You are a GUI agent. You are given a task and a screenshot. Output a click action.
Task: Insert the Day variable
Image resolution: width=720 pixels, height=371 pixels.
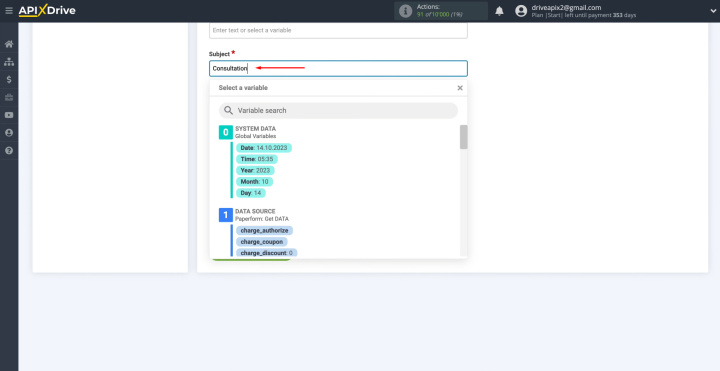click(251, 193)
